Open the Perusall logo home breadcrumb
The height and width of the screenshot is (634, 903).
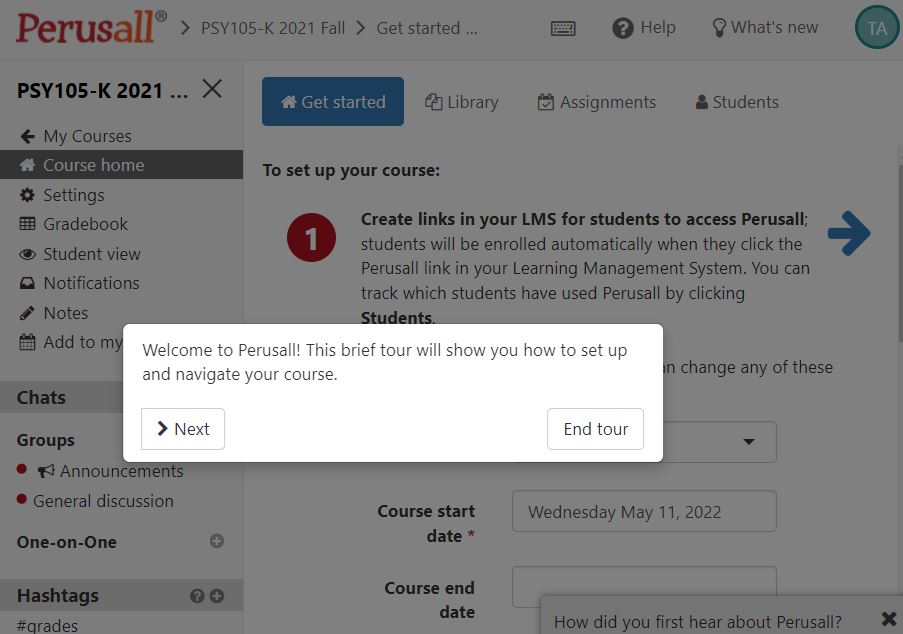click(92, 27)
